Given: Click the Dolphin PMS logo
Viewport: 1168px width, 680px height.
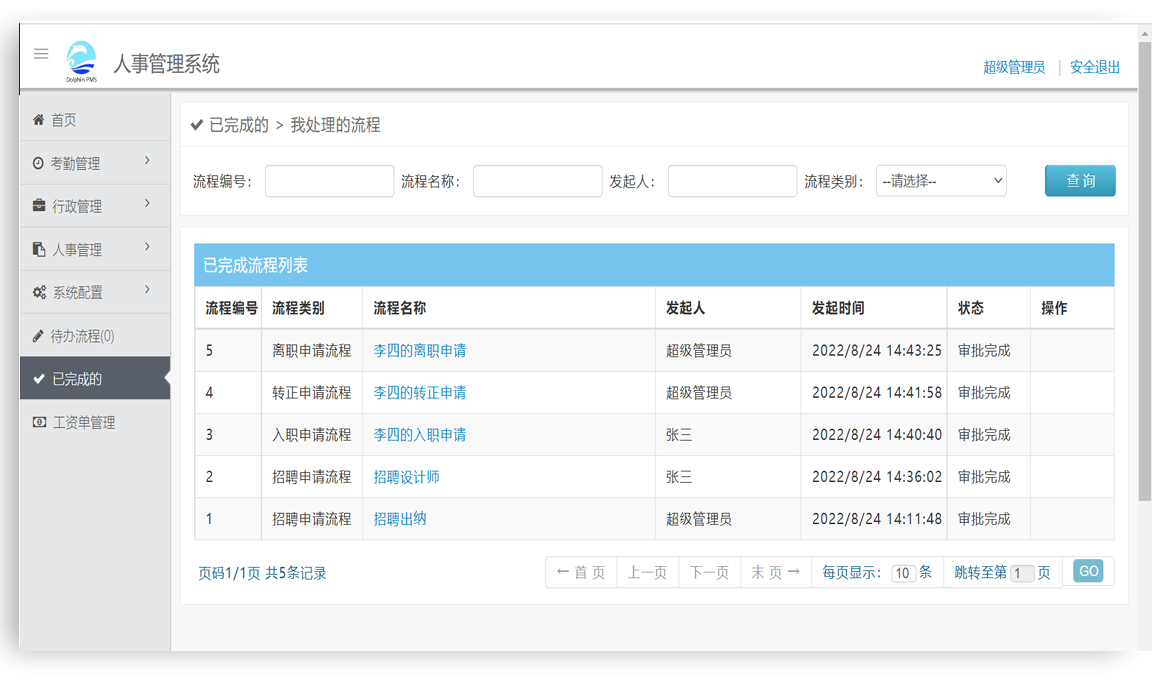Looking at the screenshot, I should click(81, 57).
